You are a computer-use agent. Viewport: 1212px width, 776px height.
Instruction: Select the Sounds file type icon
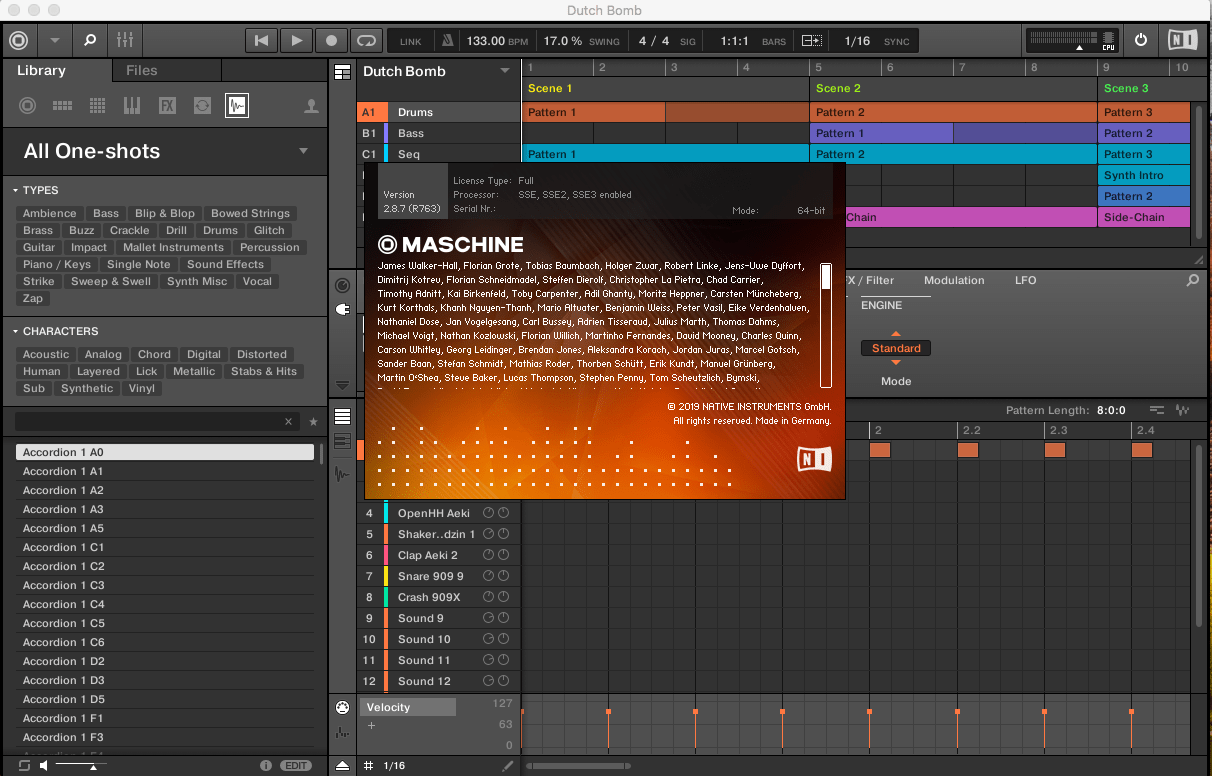(x=97, y=106)
